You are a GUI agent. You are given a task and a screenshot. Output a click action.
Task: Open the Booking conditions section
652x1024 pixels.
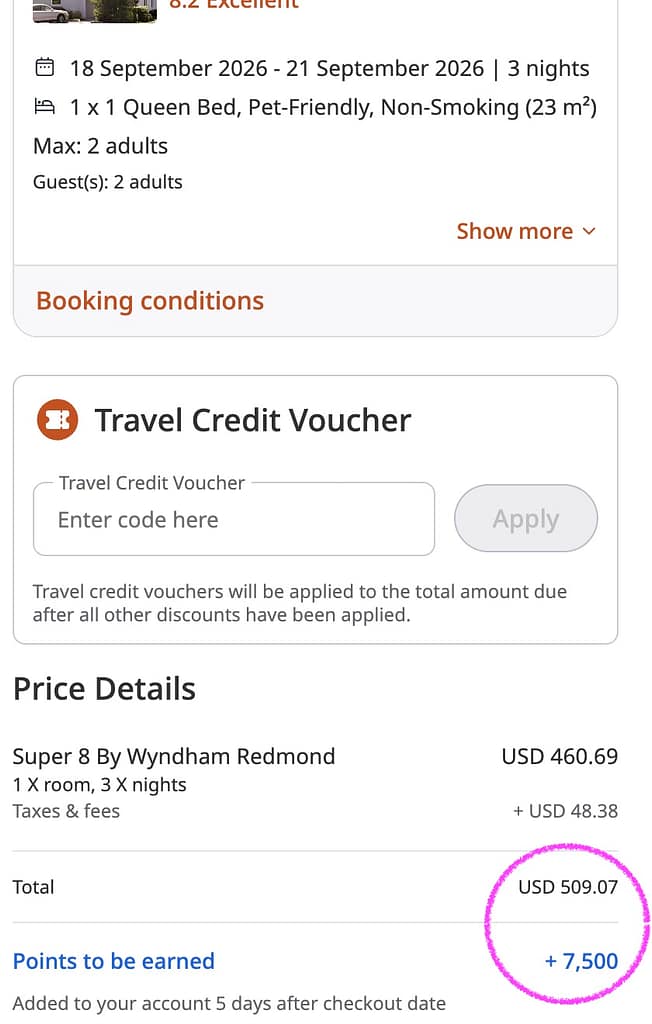(x=149, y=300)
